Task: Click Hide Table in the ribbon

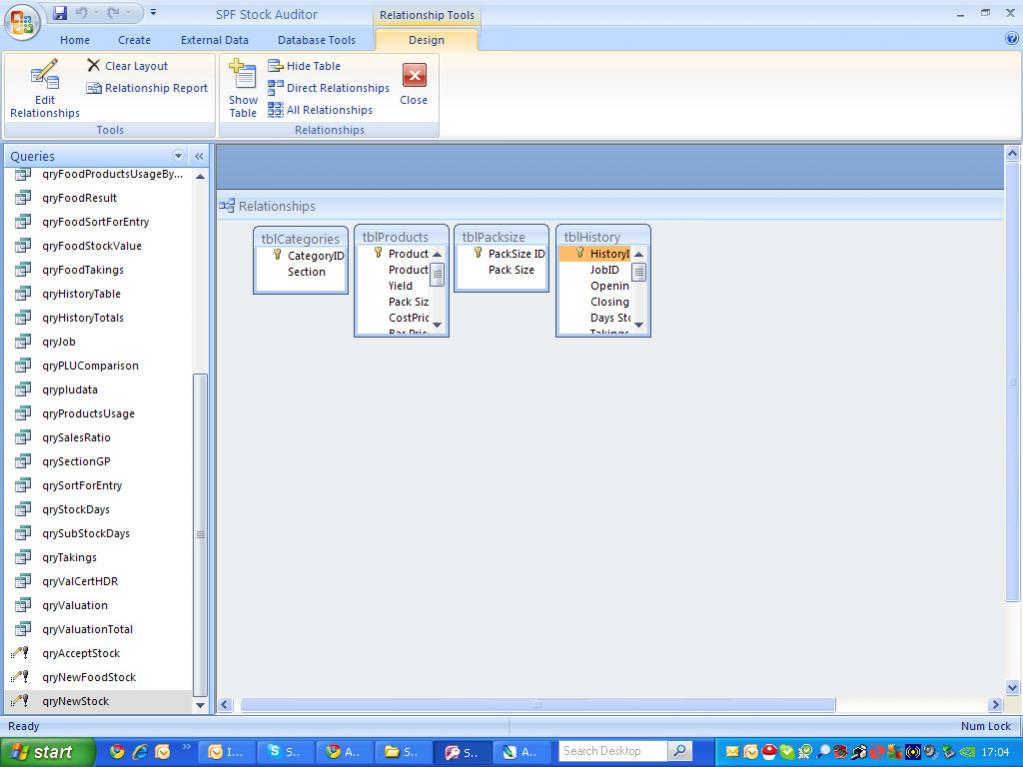Action: click(304, 66)
